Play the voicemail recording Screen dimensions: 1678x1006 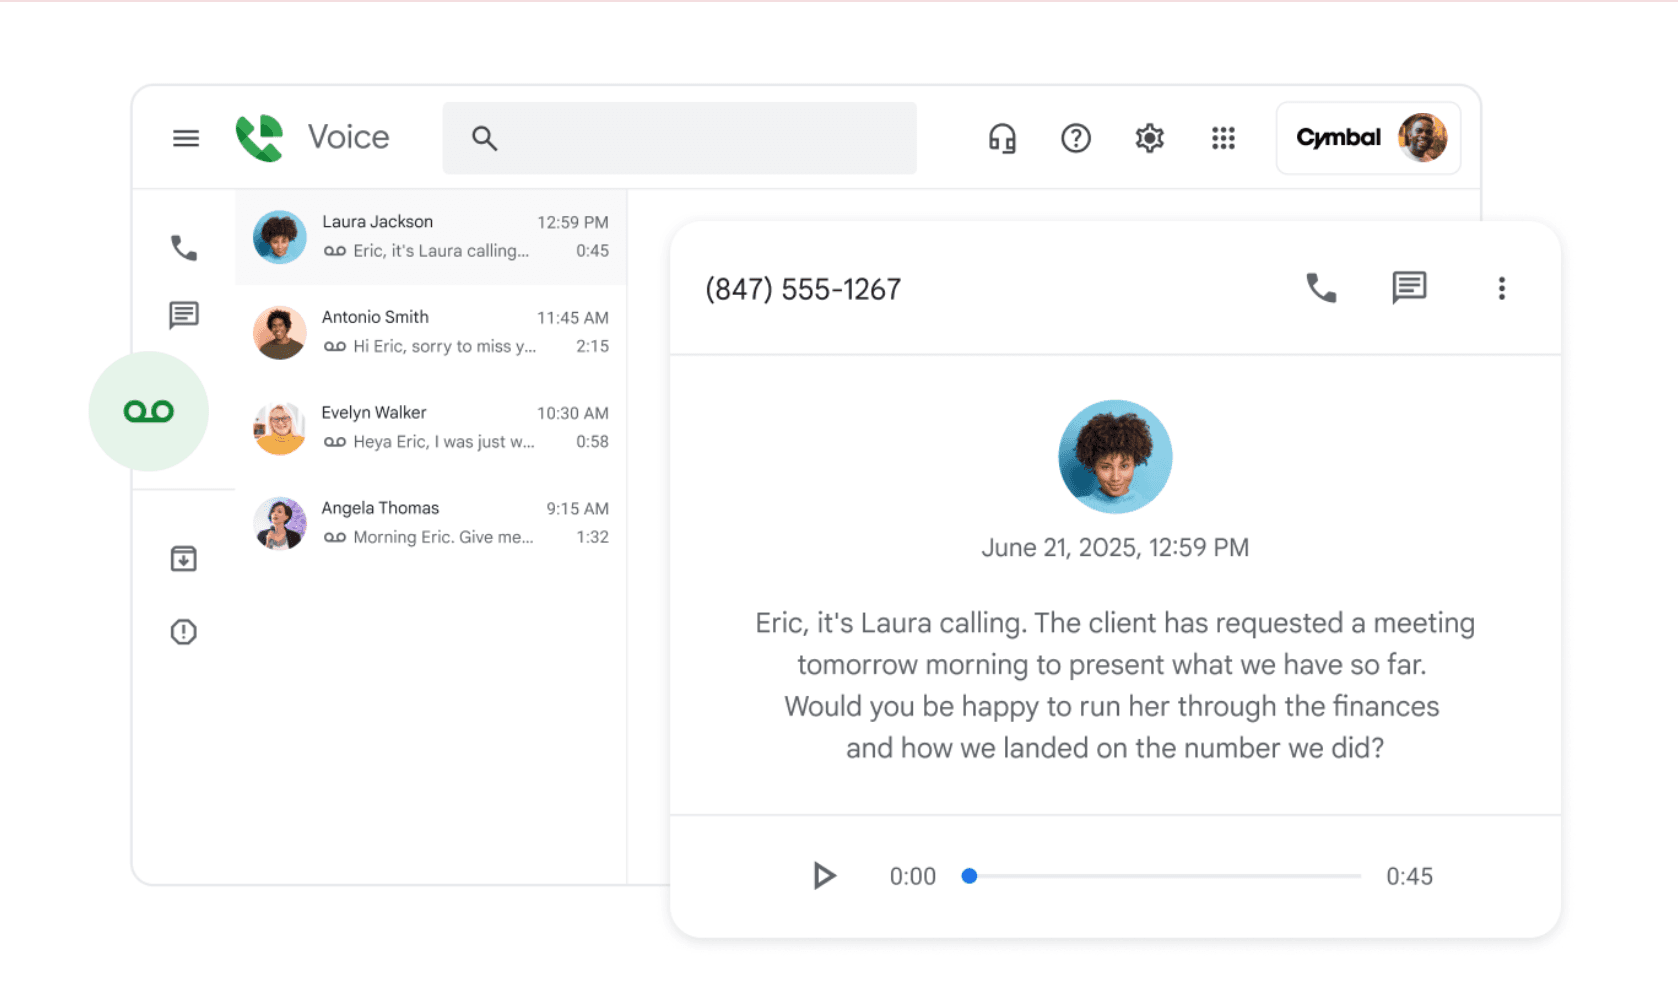(x=822, y=875)
